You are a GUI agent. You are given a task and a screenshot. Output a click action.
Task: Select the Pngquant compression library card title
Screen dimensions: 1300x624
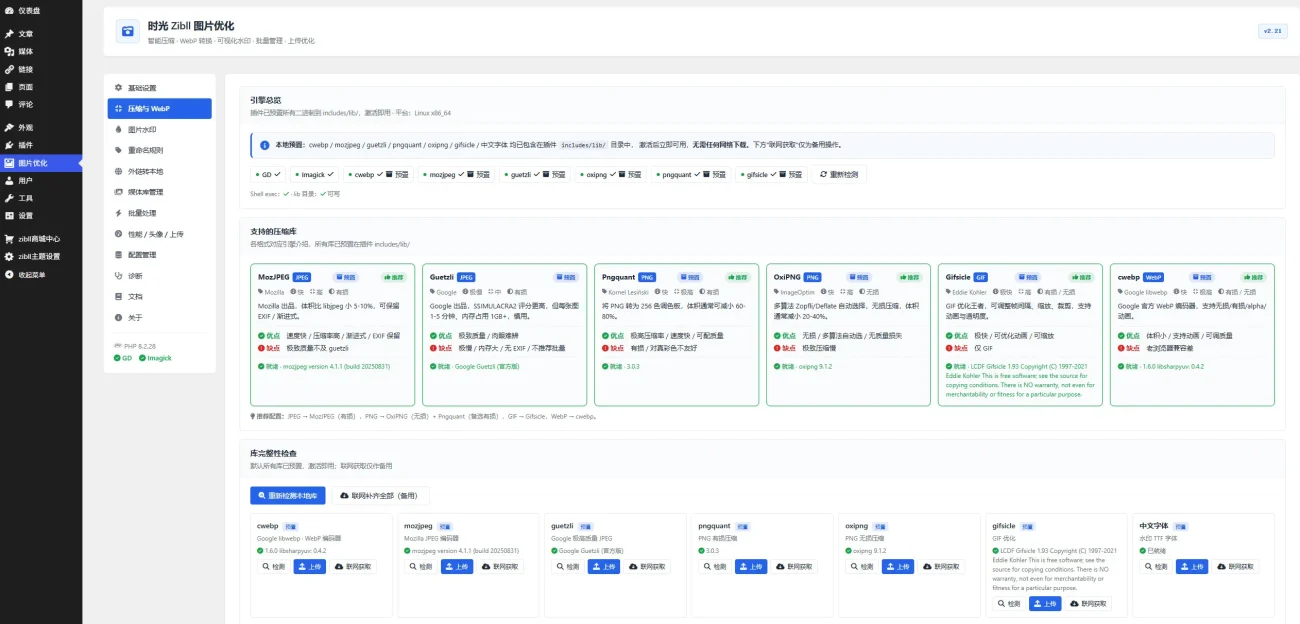pos(618,277)
